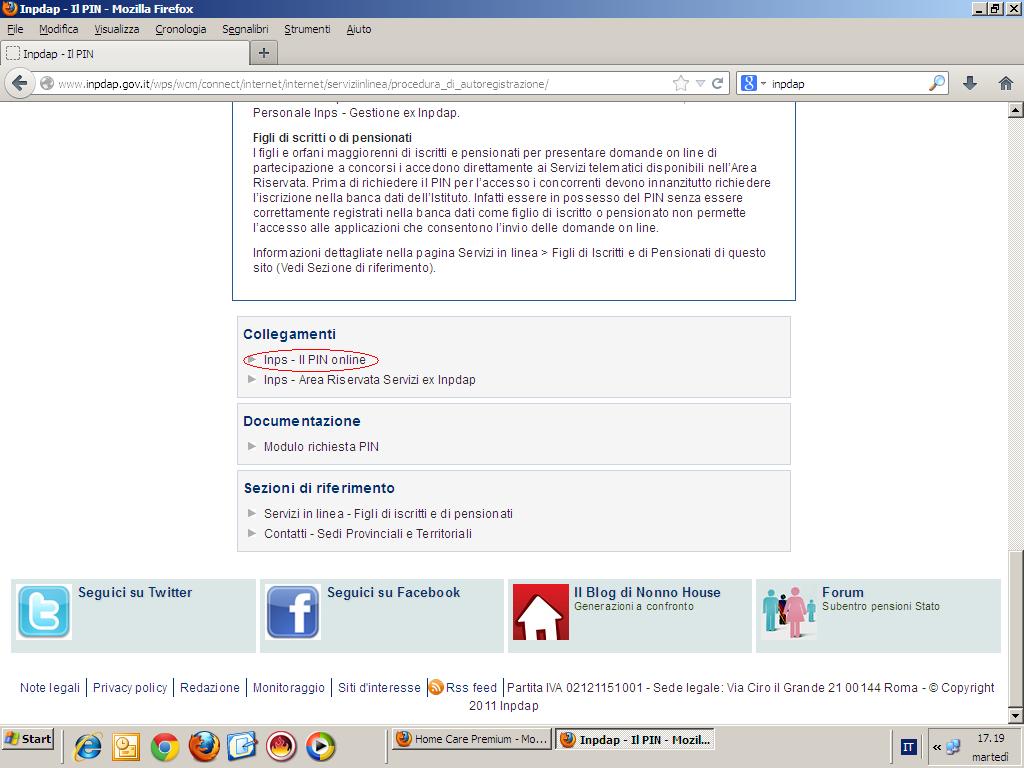Launch Google Chrome from the taskbar
The height and width of the screenshot is (768, 1024).
tap(165, 746)
